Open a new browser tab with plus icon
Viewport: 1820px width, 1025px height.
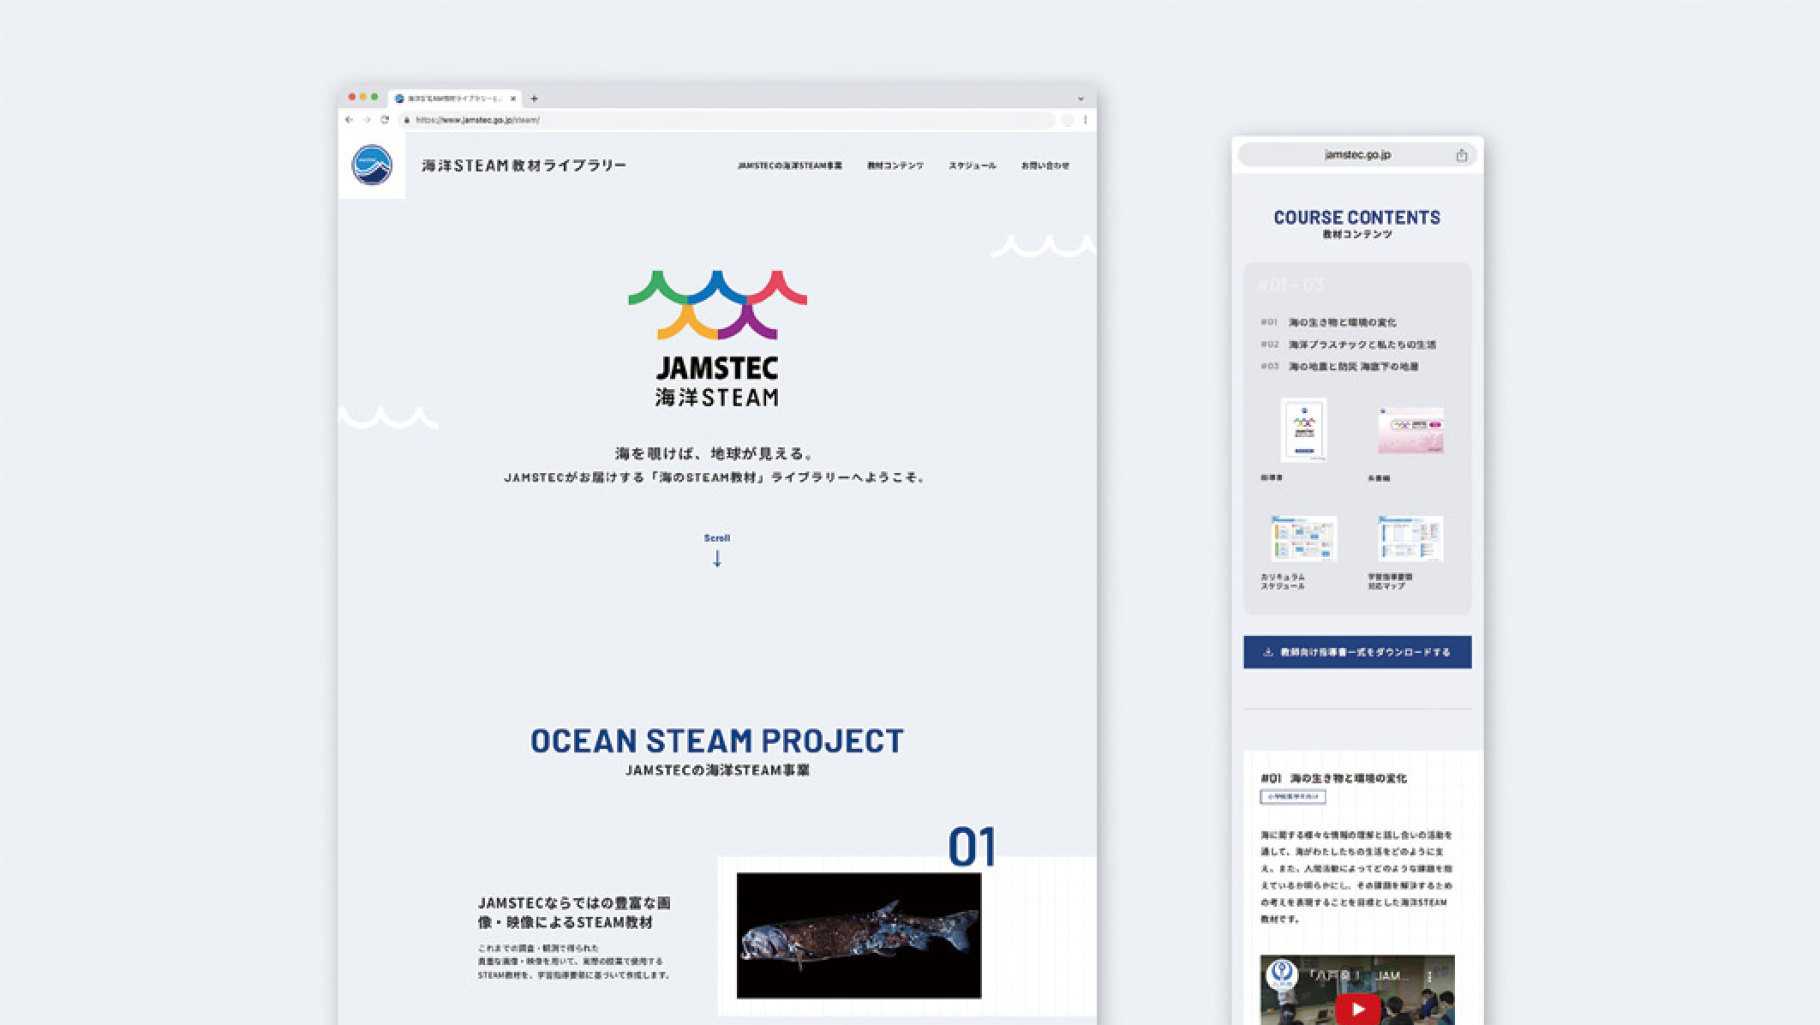(534, 99)
